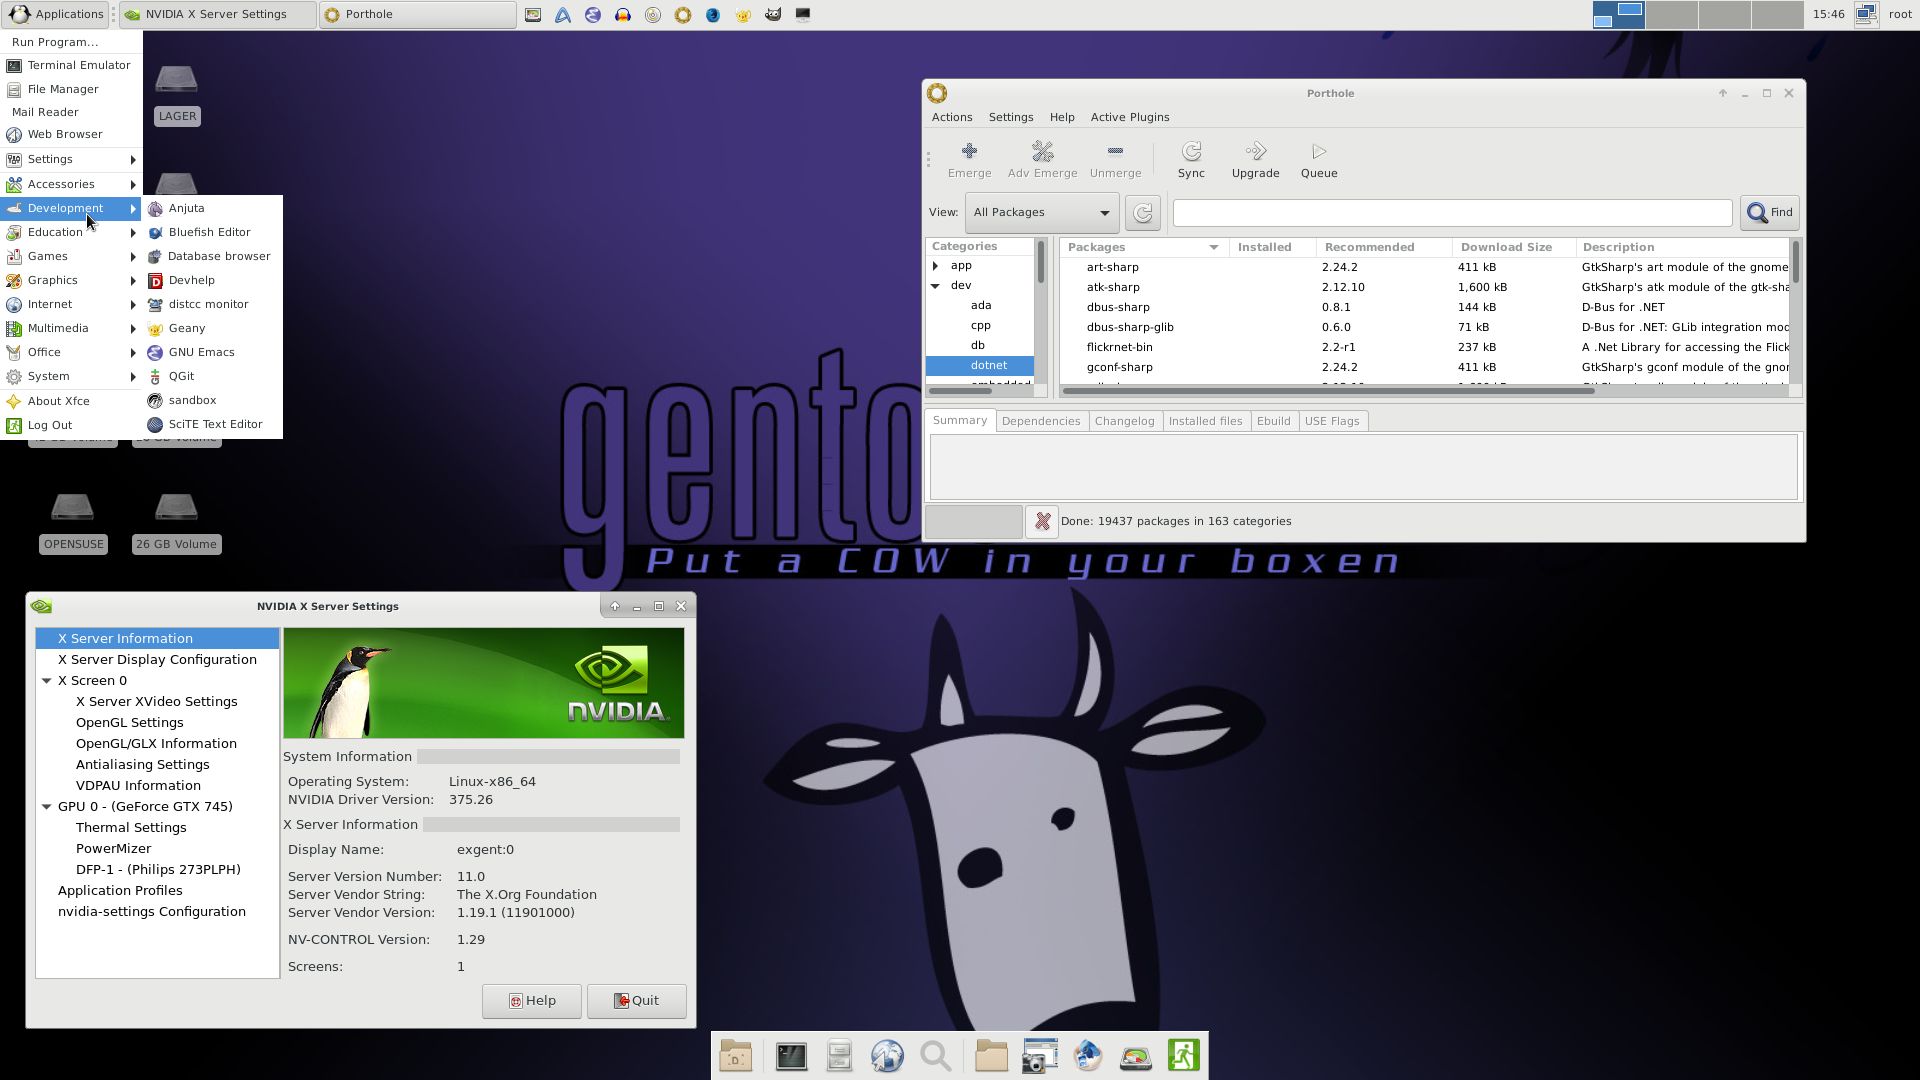The image size is (1920, 1080).
Task: Open the Applications menu button
Action: pyautogui.click(x=56, y=15)
